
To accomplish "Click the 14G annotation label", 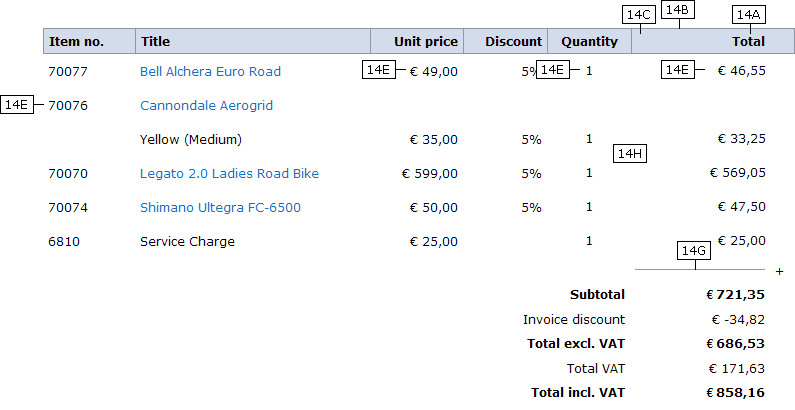I will (x=694, y=251).
